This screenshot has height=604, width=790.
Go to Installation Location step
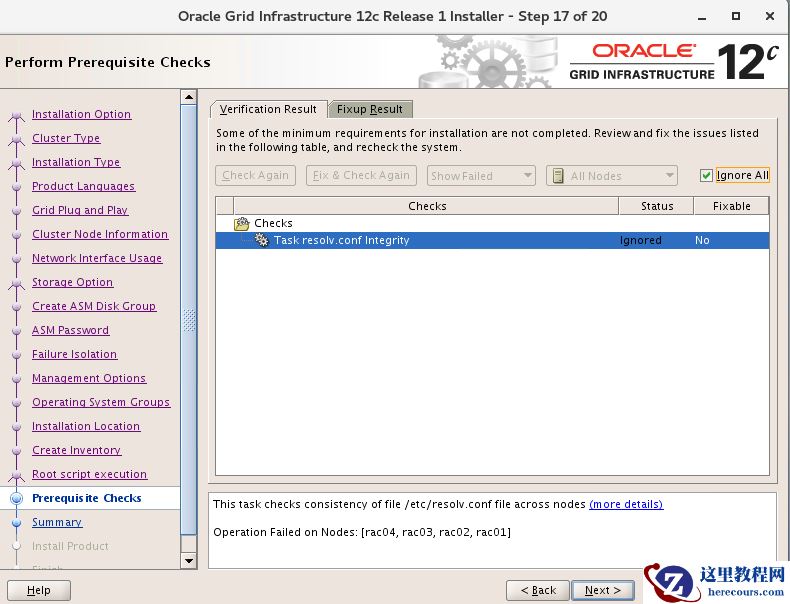click(x=86, y=426)
